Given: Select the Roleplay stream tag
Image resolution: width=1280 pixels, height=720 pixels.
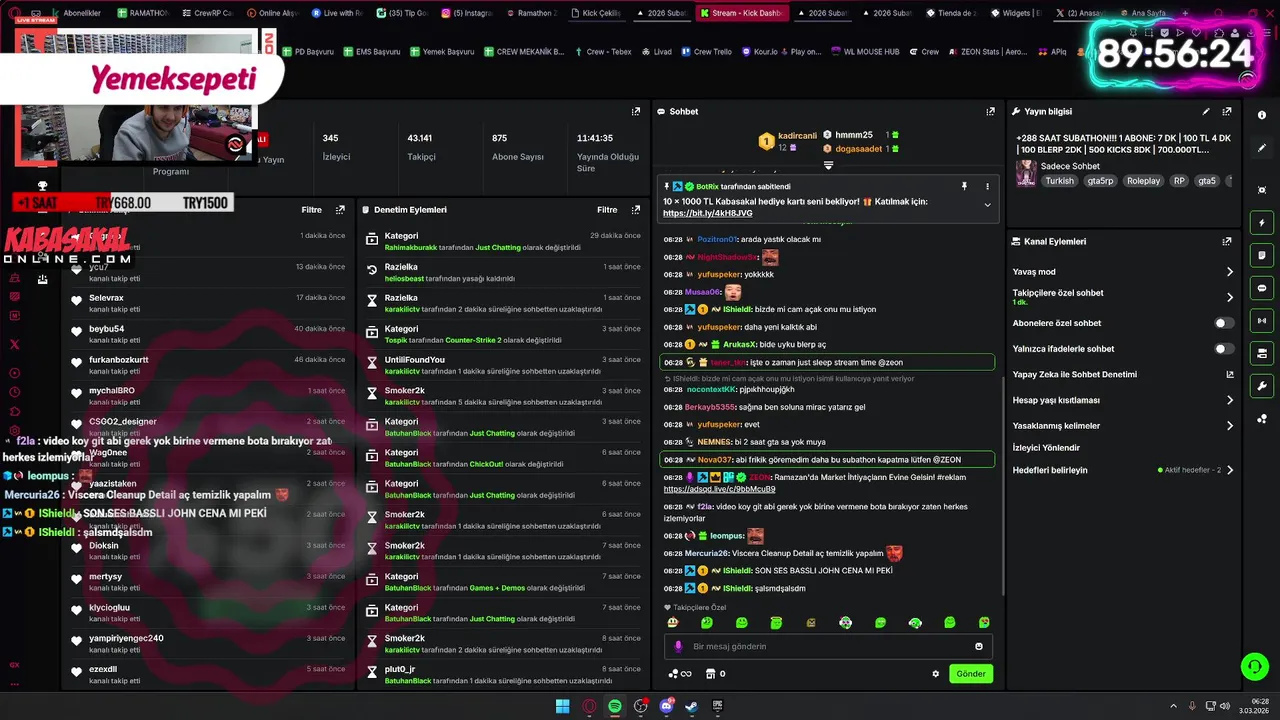Looking at the screenshot, I should pos(1143,181).
